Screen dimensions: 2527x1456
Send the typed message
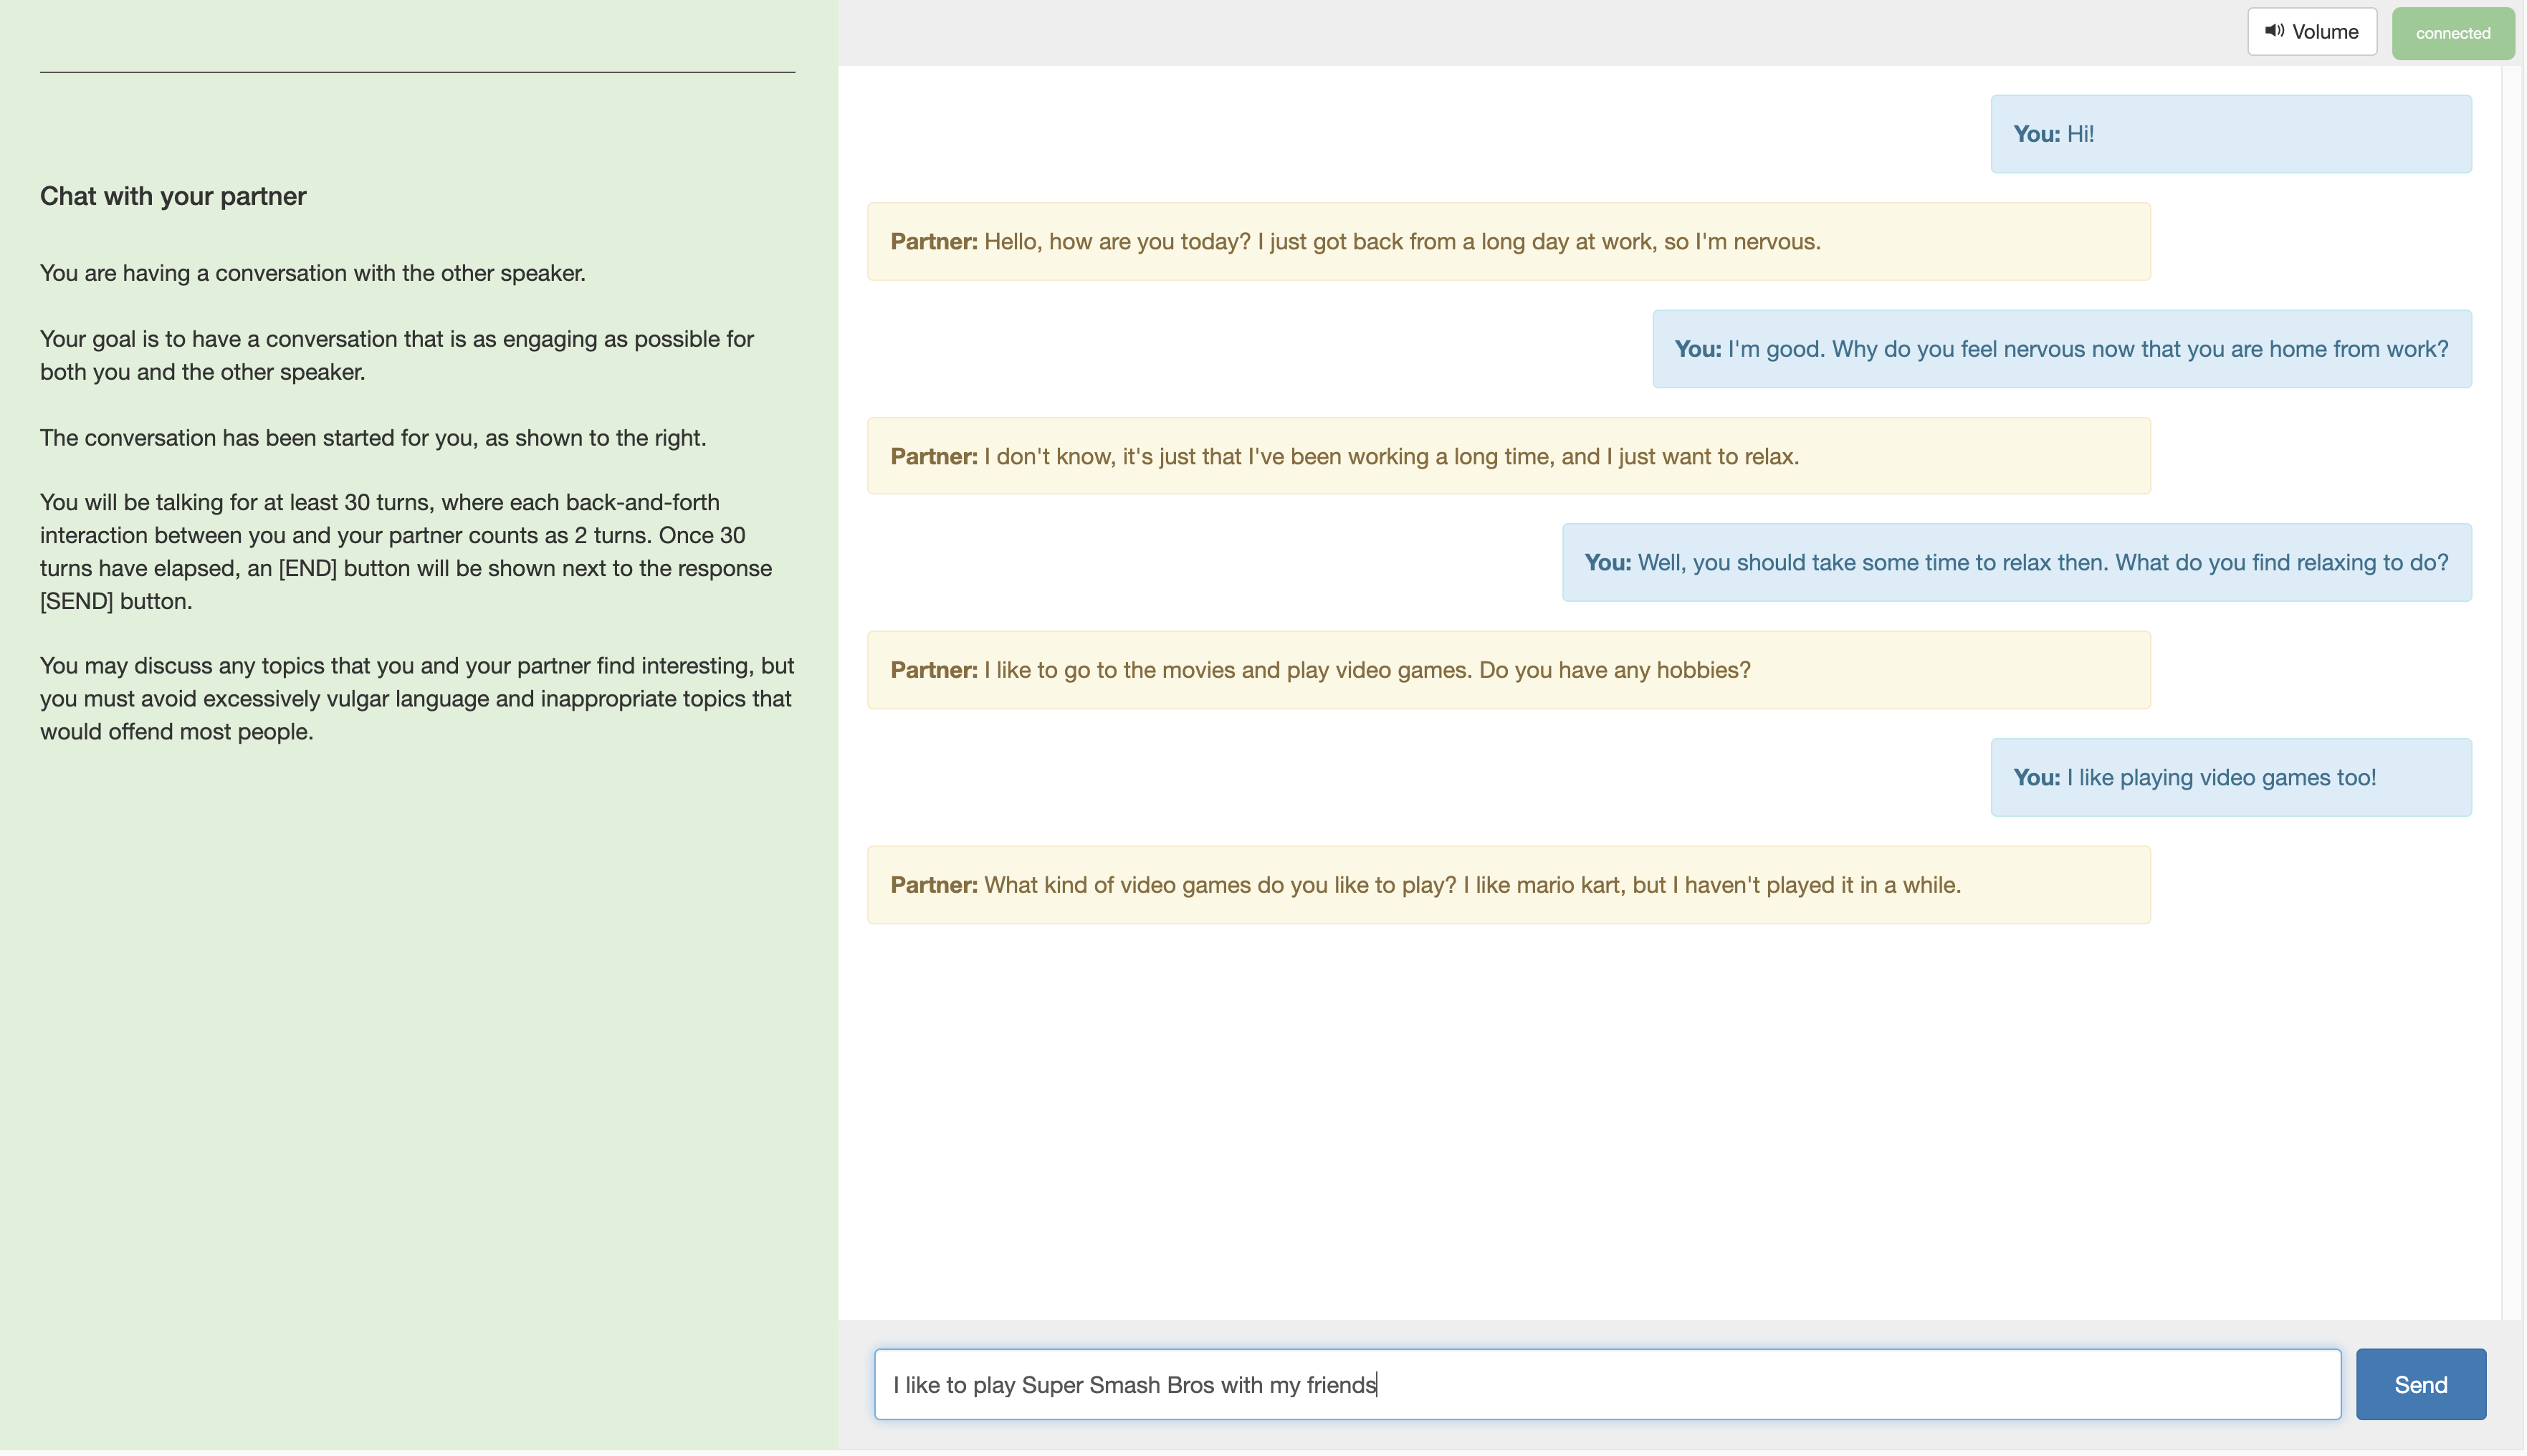(x=2421, y=1385)
